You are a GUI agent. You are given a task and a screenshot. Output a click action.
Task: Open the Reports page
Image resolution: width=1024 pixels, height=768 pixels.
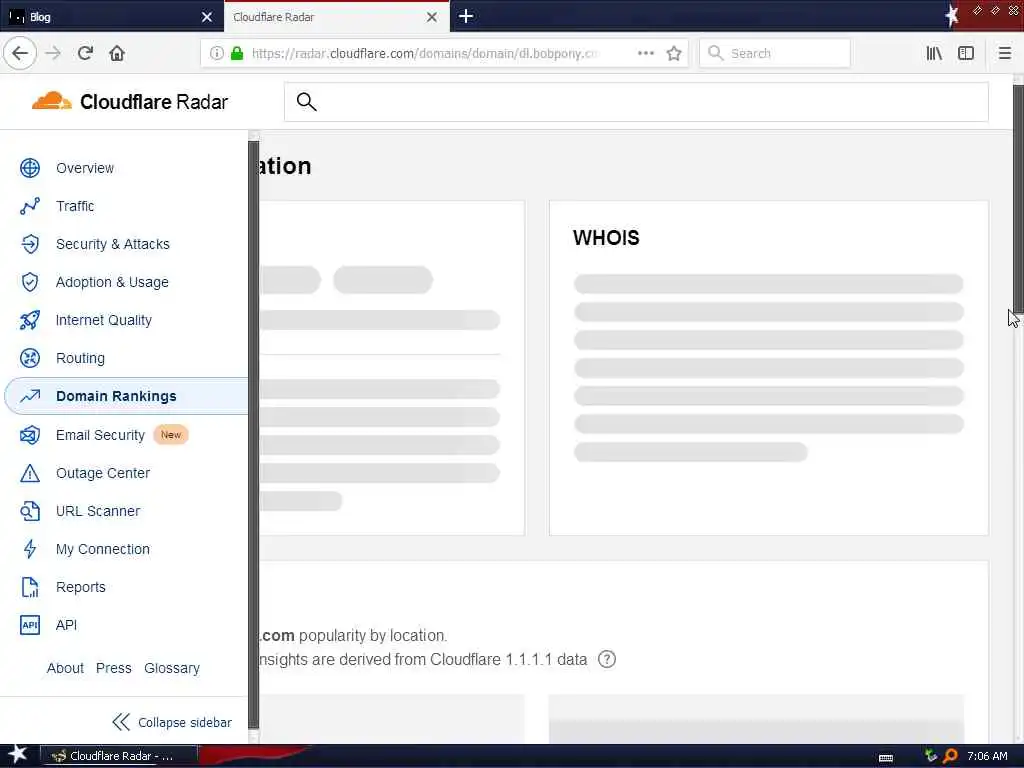coord(81,587)
